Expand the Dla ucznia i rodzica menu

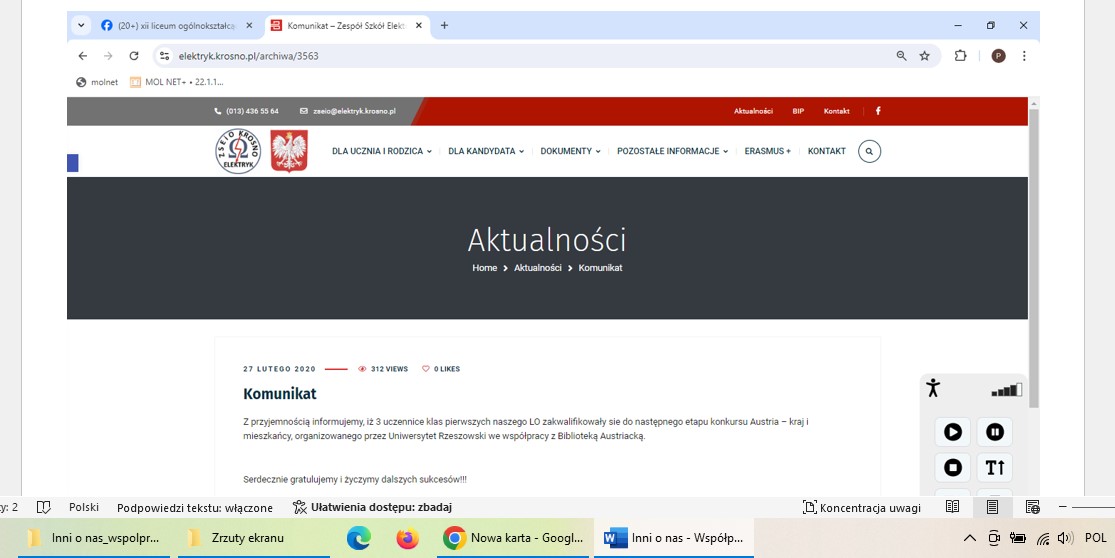[x=381, y=152]
